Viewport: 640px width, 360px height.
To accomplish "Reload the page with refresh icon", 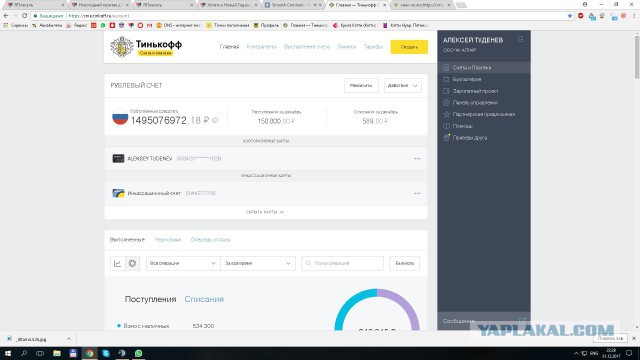I will coord(24,16).
